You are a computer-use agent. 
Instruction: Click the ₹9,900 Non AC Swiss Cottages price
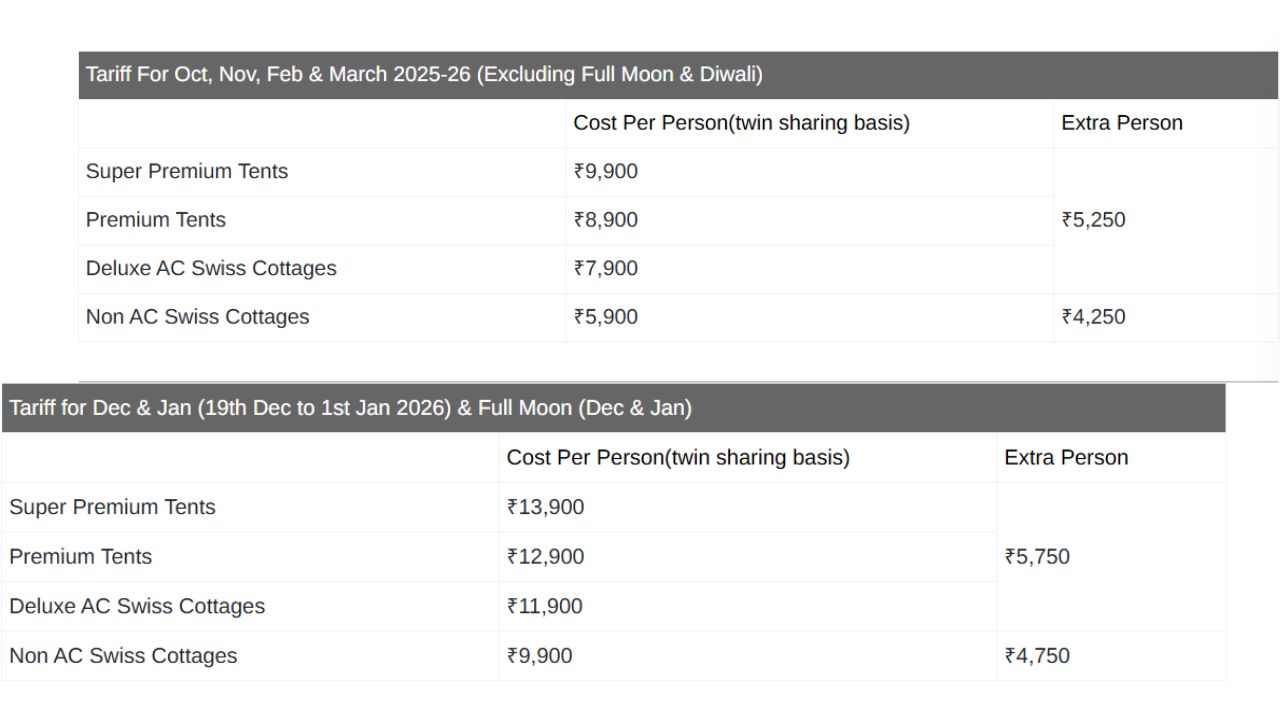point(539,656)
